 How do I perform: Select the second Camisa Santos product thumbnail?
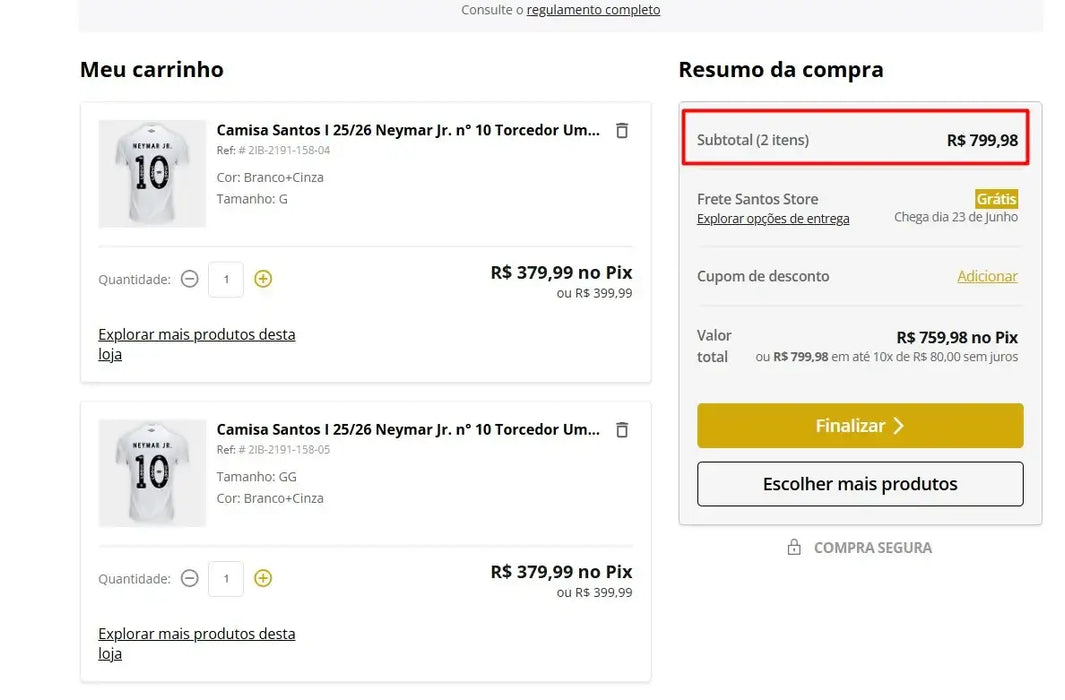(x=152, y=473)
